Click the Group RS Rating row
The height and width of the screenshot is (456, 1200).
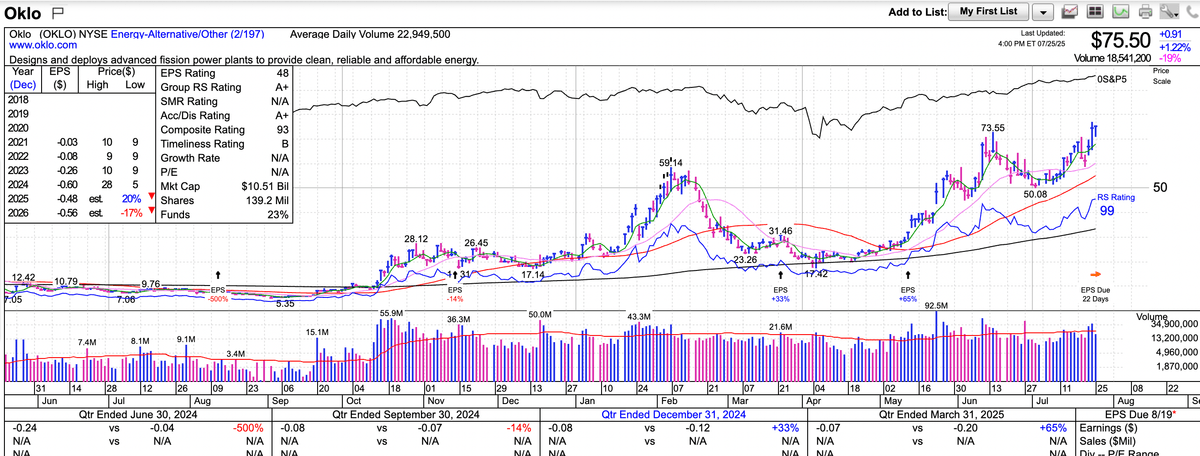click(x=224, y=87)
